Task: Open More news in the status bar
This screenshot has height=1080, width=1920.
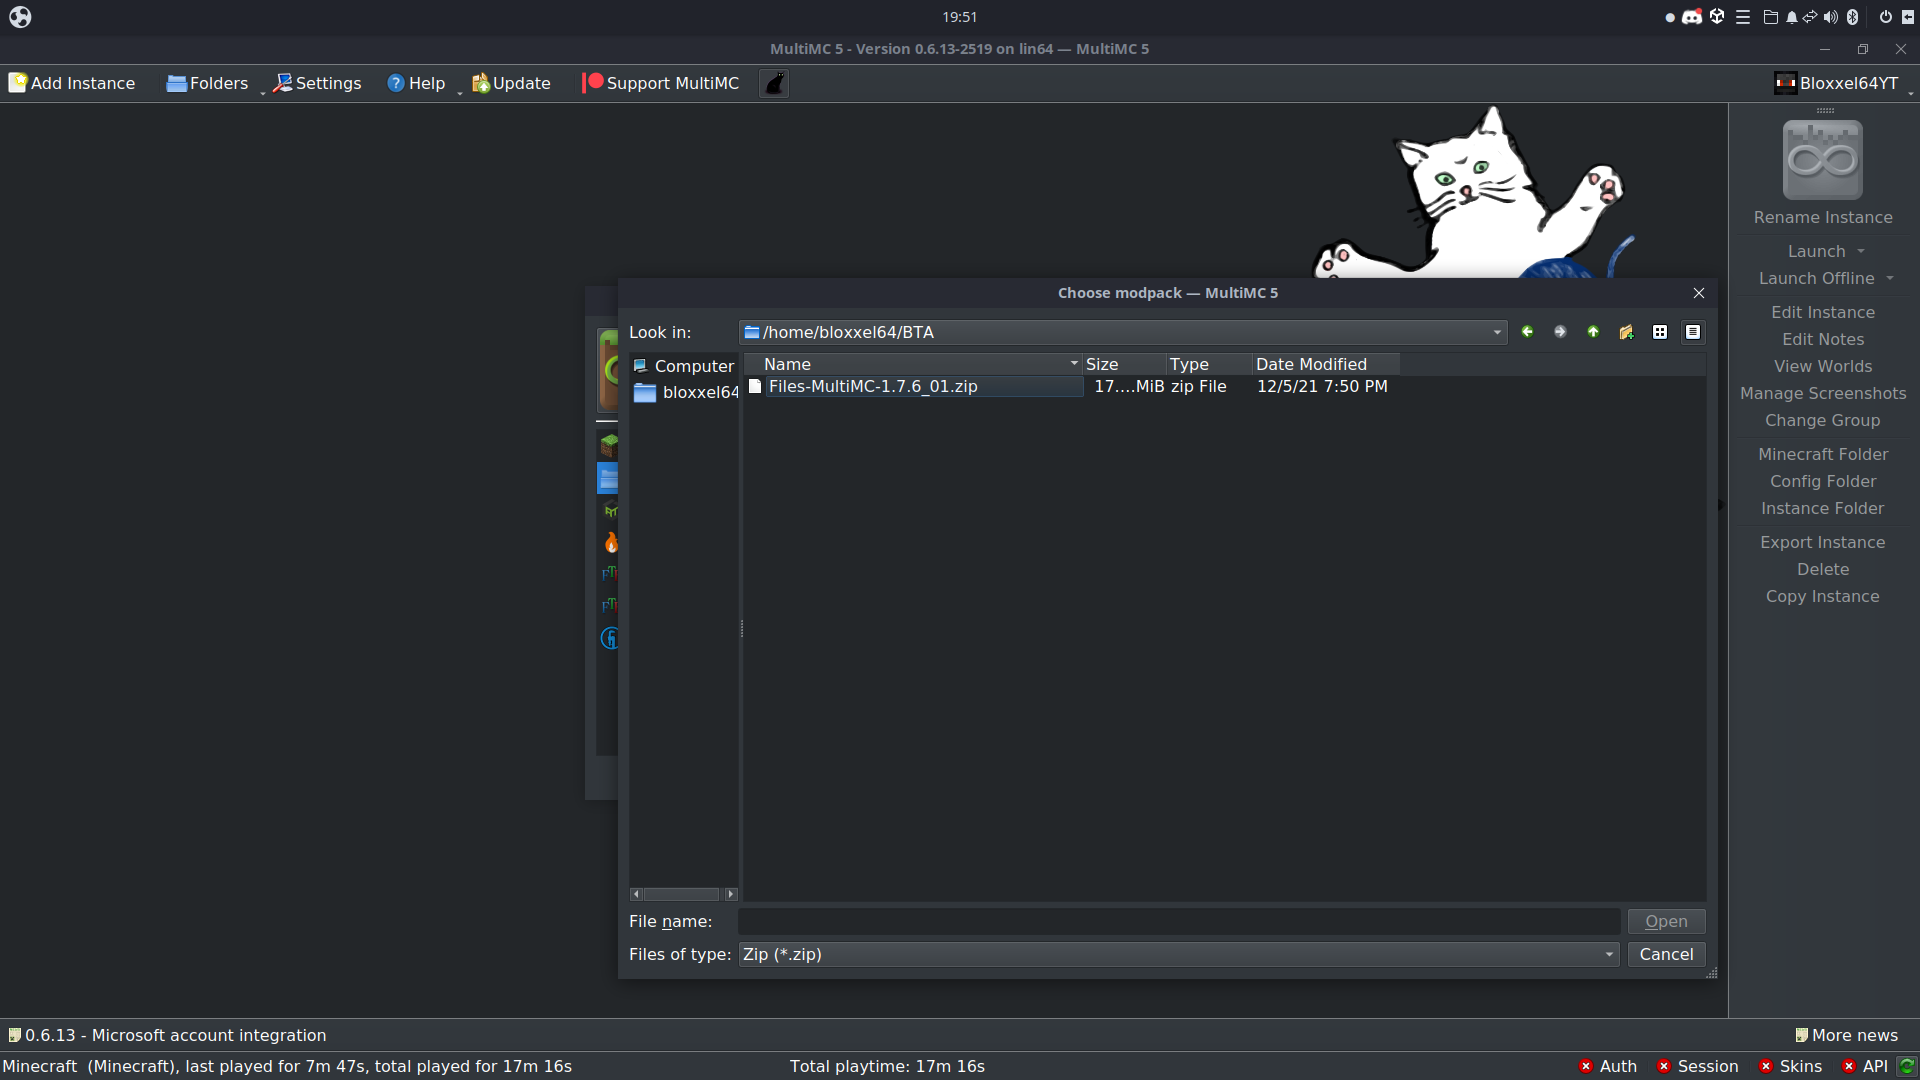Action: point(1846,1036)
